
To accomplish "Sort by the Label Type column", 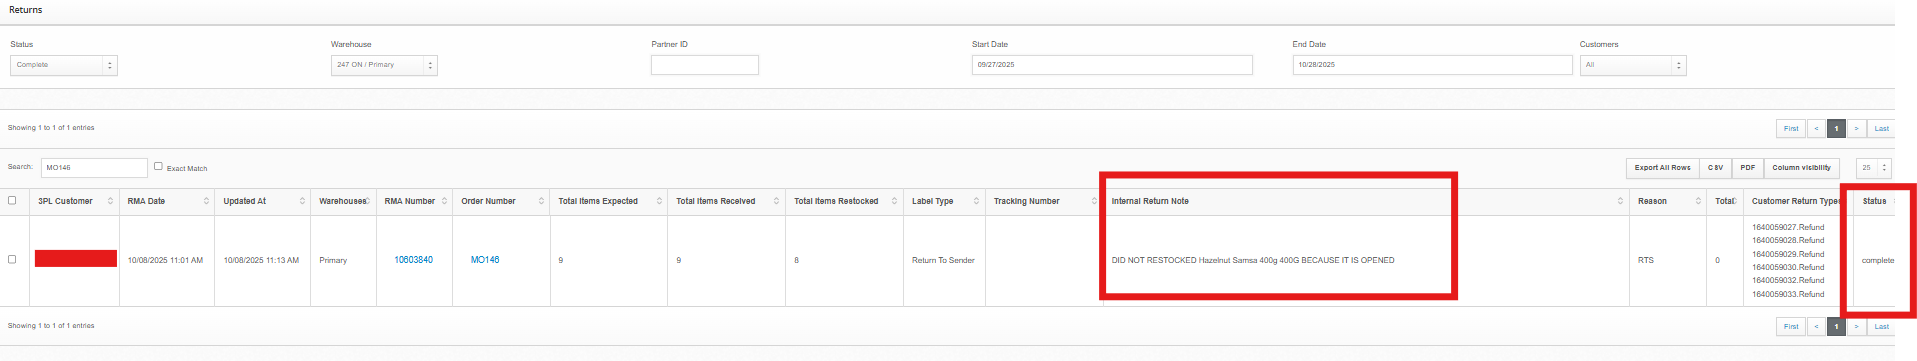I will pyautogui.click(x=944, y=201).
